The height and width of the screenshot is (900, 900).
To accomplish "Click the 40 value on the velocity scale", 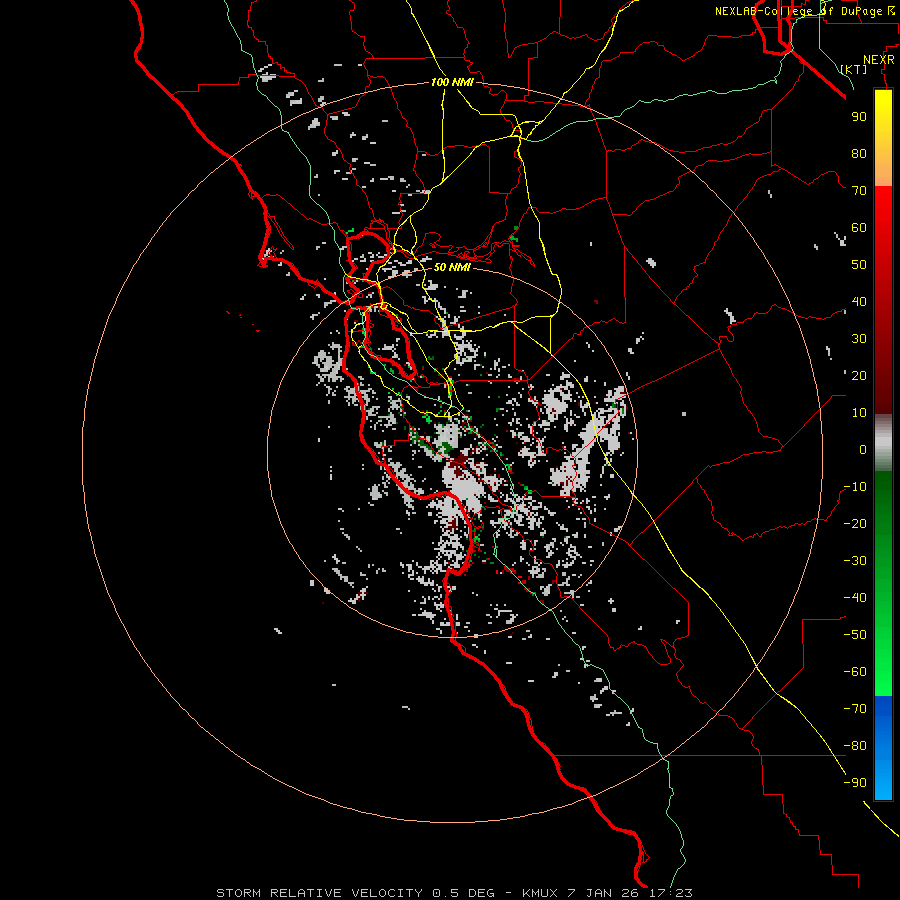I will [859, 301].
